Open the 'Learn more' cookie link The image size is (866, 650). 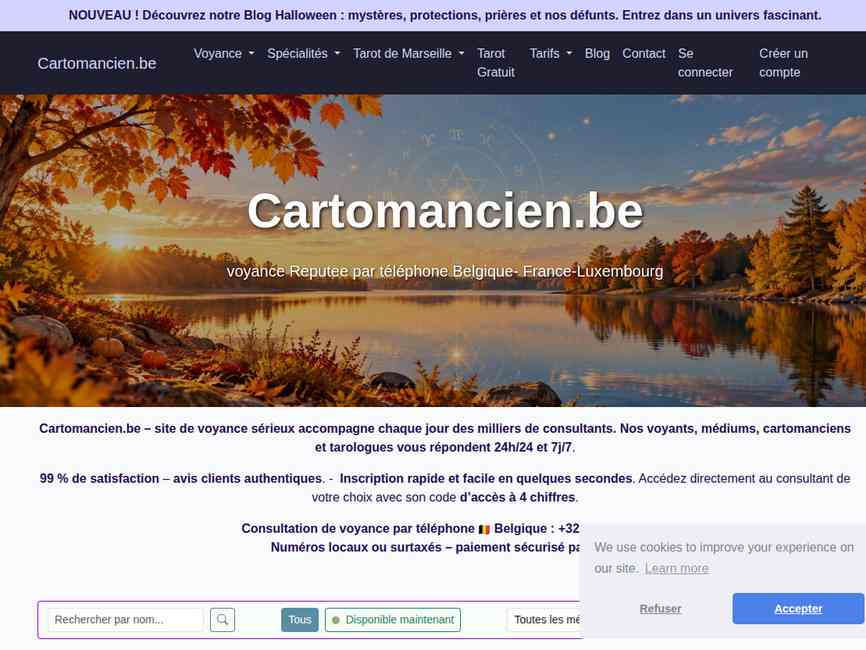[x=677, y=568]
